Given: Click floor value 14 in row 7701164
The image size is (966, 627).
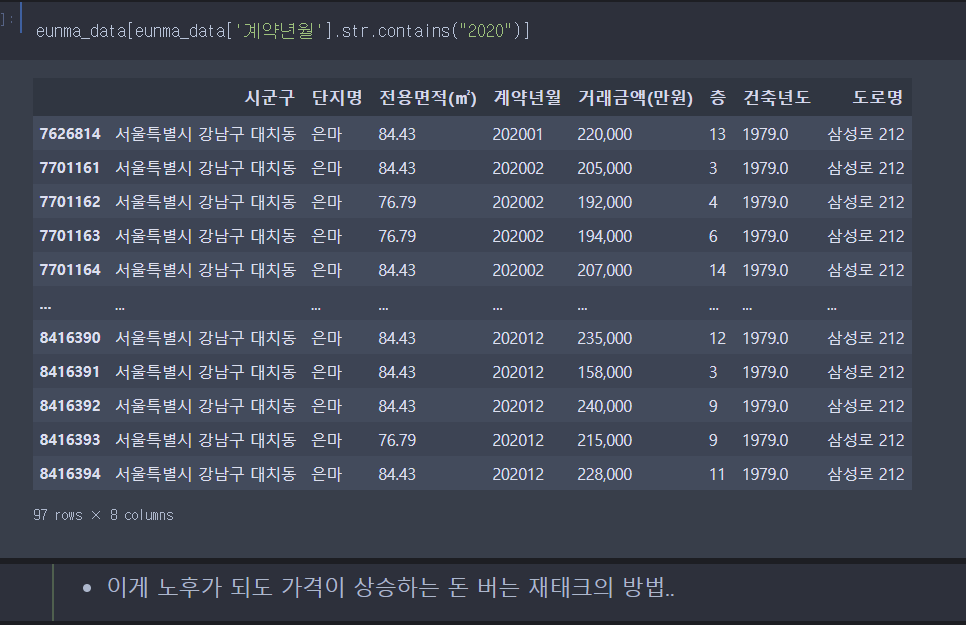Looking at the screenshot, I should point(717,270).
